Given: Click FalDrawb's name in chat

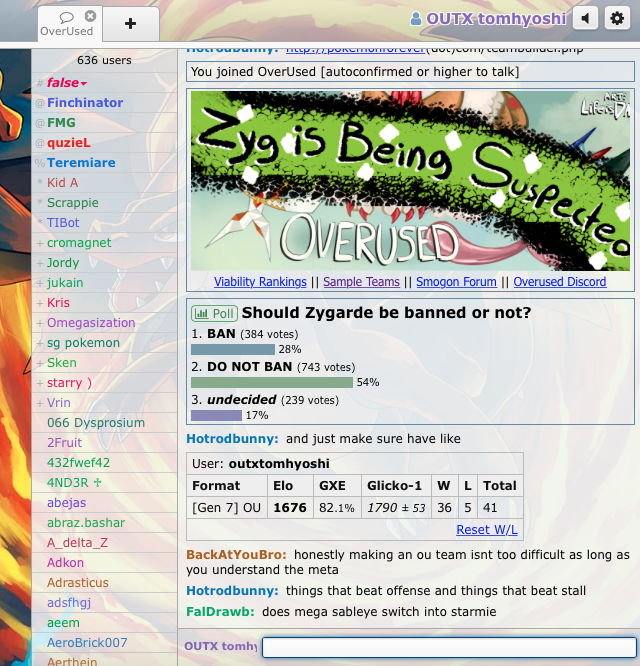Looking at the screenshot, I should tap(220, 612).
